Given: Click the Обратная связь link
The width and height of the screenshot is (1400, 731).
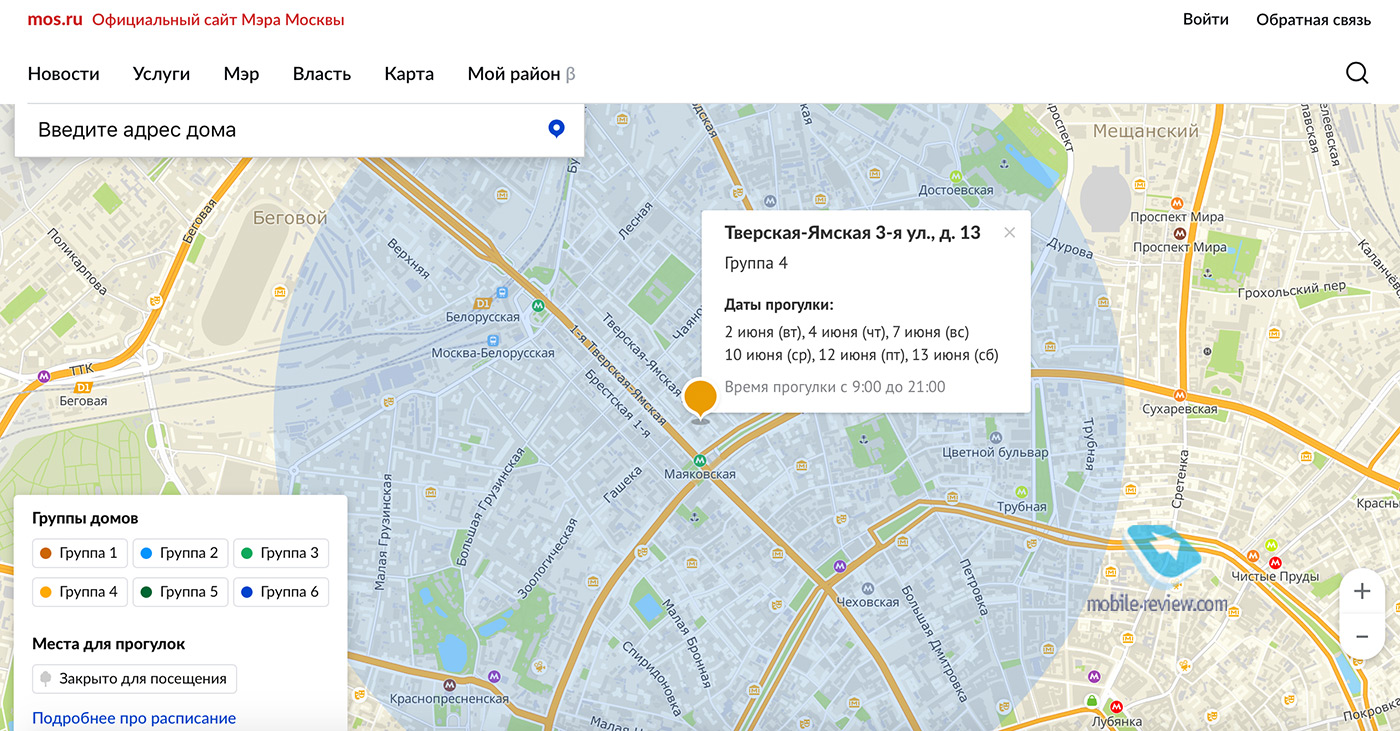Looking at the screenshot, I should pyautogui.click(x=1313, y=20).
